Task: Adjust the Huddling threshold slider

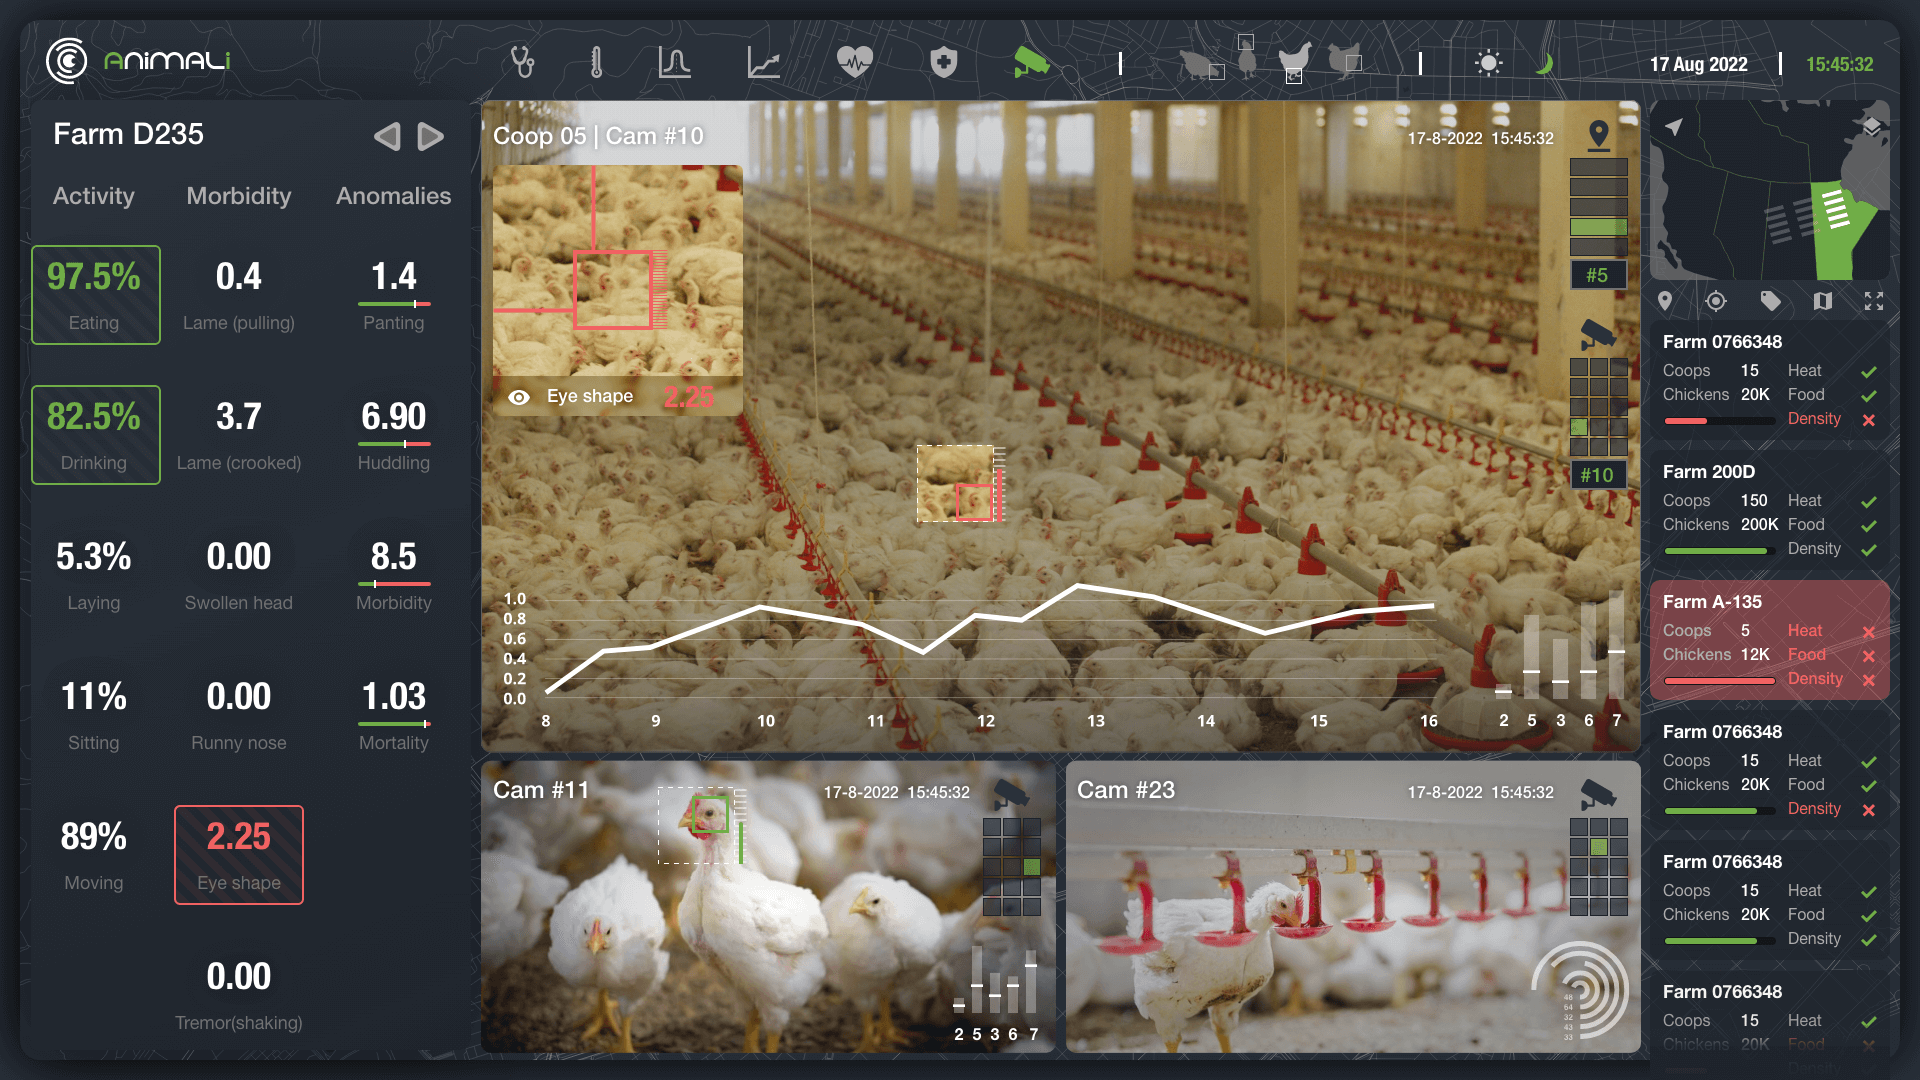Action: tap(394, 444)
